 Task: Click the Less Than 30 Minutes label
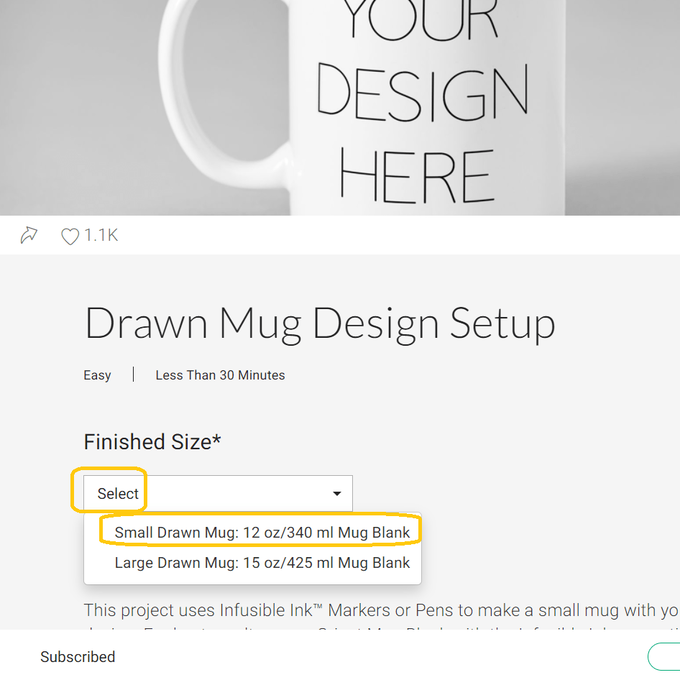click(220, 375)
